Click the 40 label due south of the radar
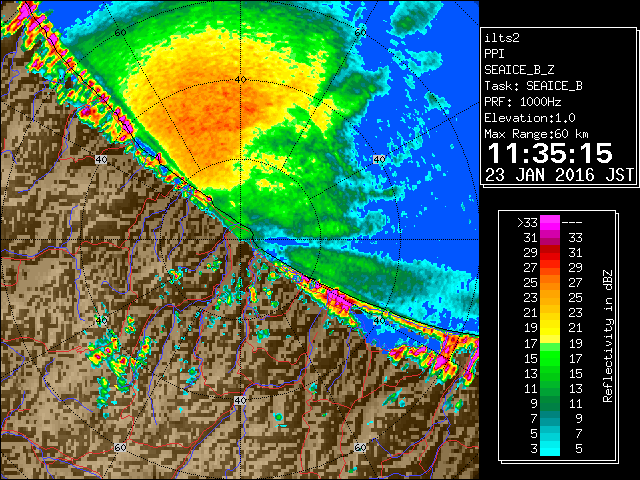 240,400
